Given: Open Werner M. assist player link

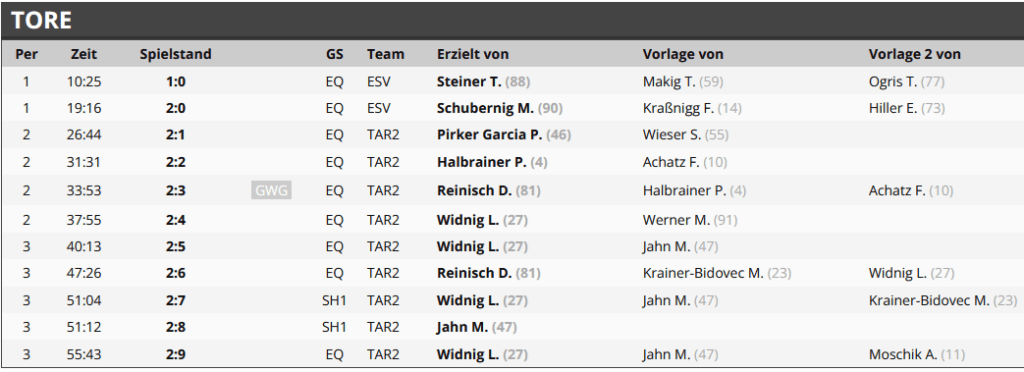Looking at the screenshot, I should coord(676,220).
